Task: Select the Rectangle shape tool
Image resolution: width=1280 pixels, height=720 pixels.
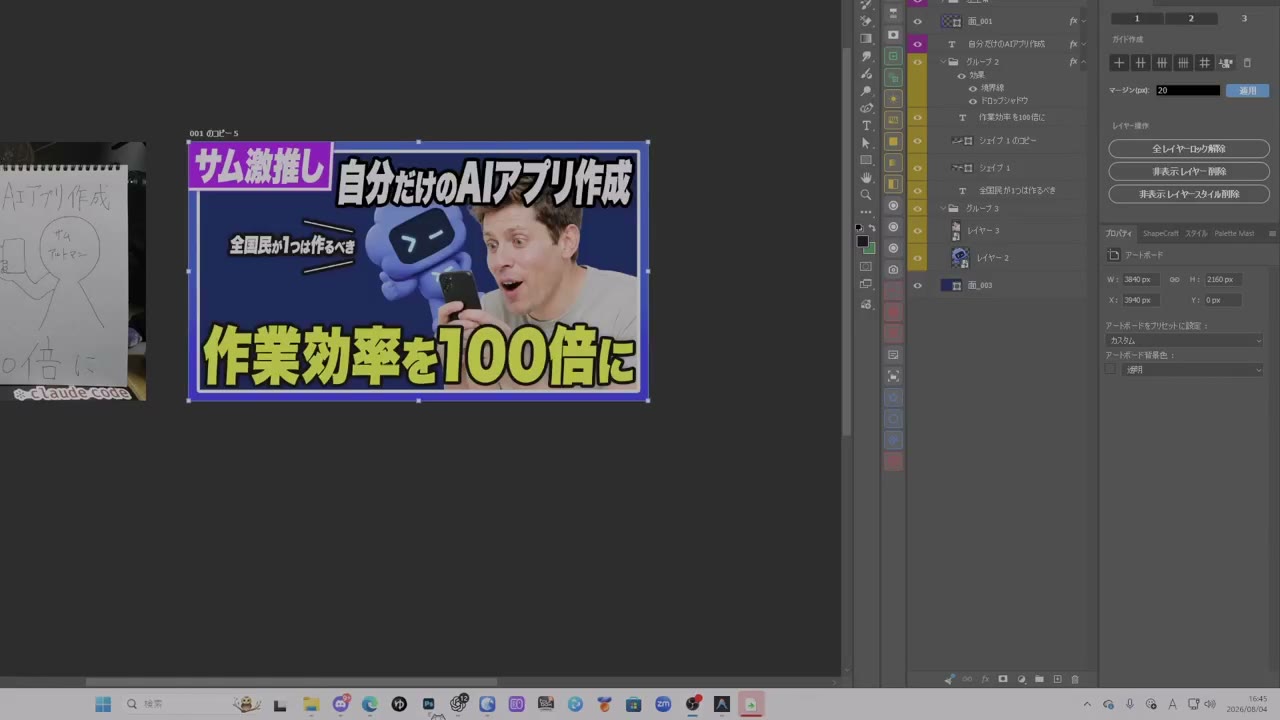Action: click(866, 160)
